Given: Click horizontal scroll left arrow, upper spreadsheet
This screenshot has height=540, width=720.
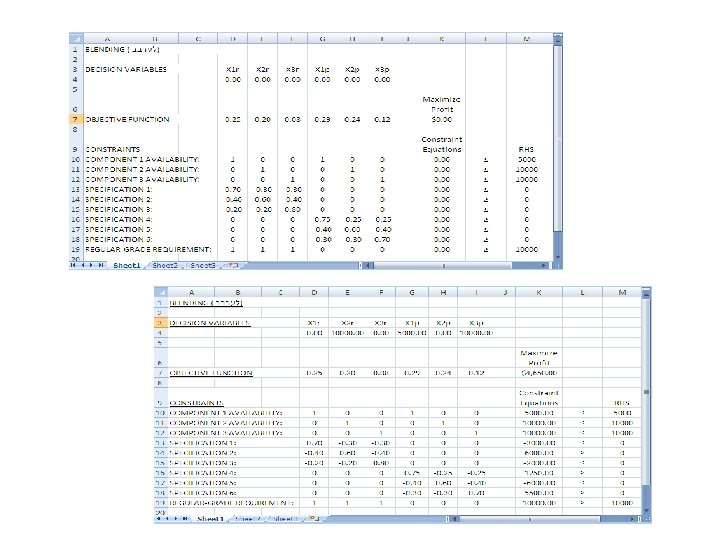Looking at the screenshot, I should 369,265.
